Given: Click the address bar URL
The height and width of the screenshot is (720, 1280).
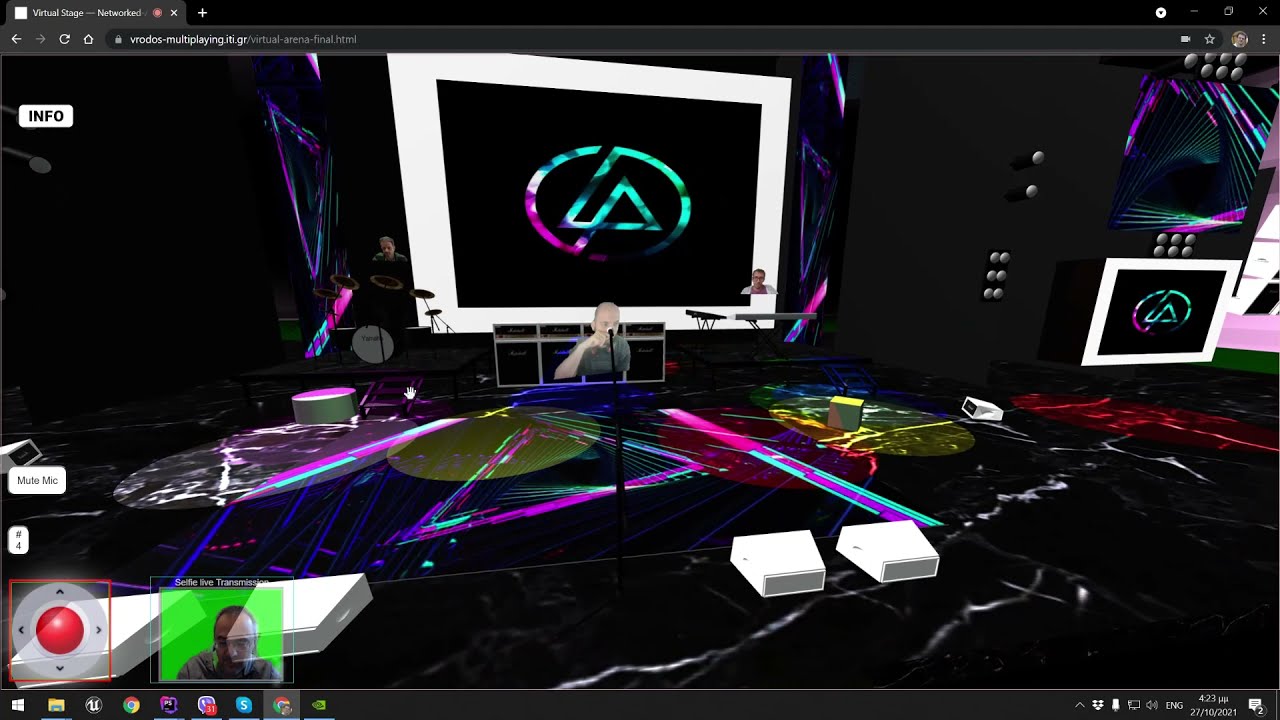Looking at the screenshot, I should tap(243, 39).
